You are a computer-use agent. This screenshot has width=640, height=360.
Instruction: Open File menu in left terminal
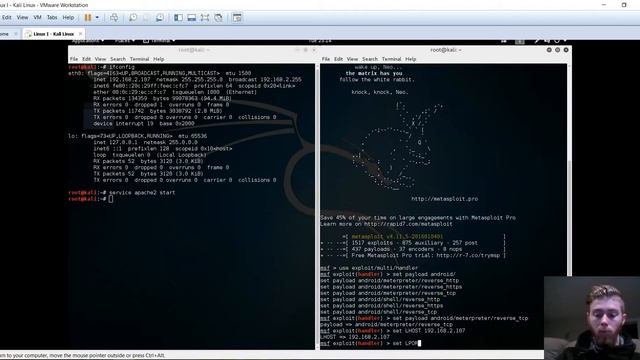click(x=74, y=59)
